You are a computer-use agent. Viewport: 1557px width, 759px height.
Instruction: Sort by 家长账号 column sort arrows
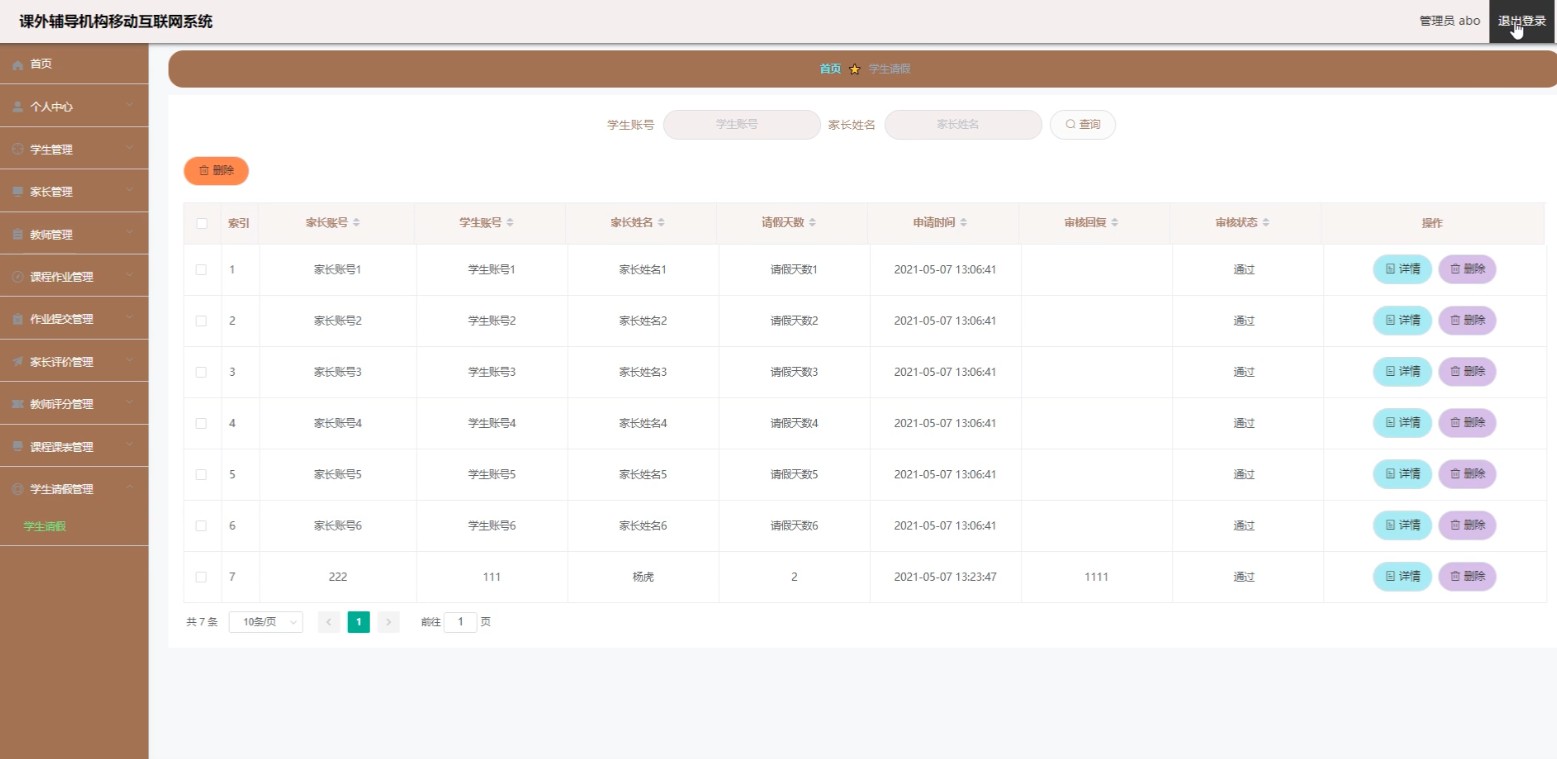click(356, 223)
